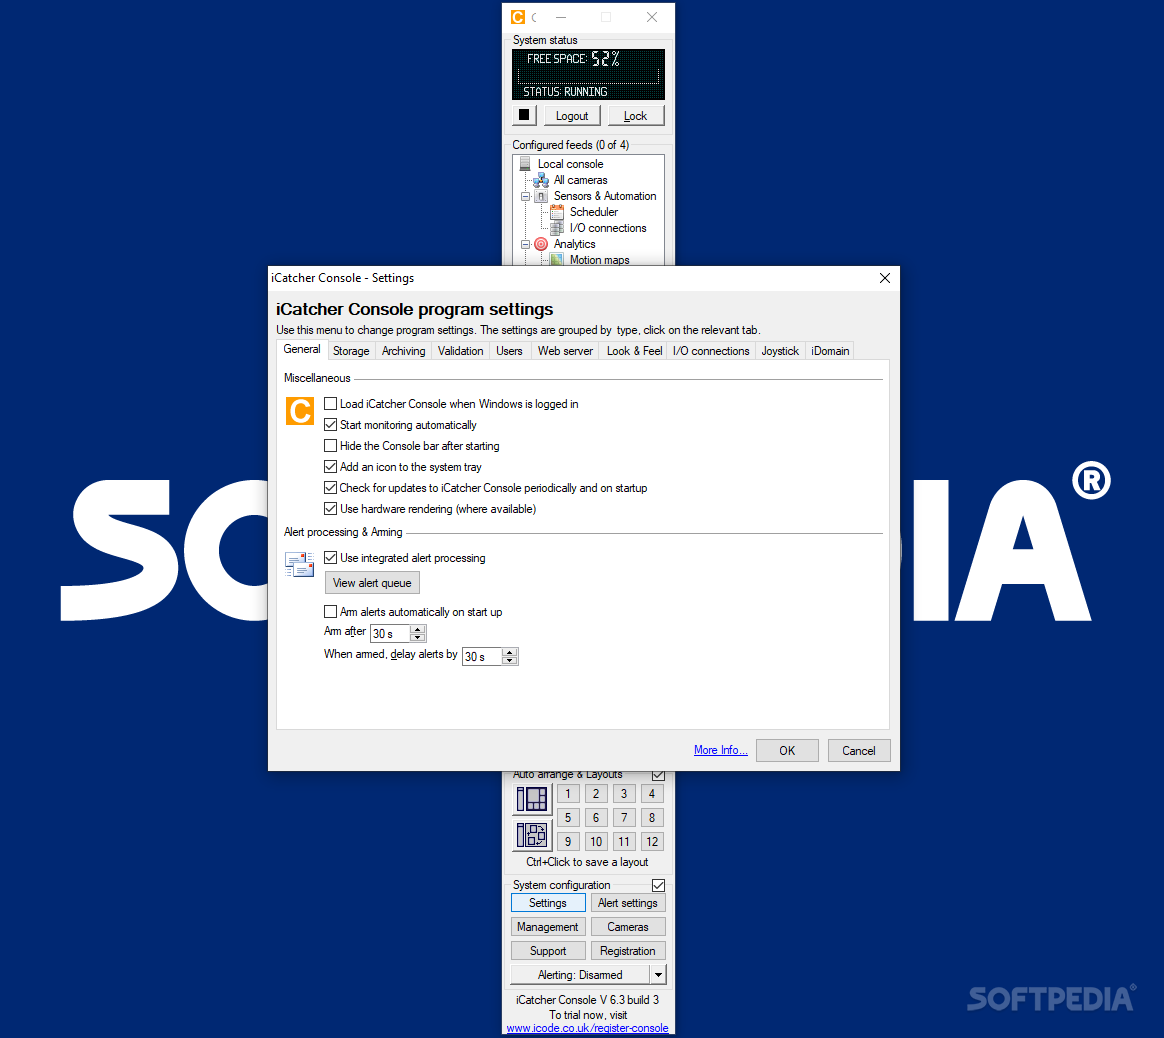Switch to the Archiving tab
Viewport: 1164px width, 1038px height.
[x=403, y=351]
